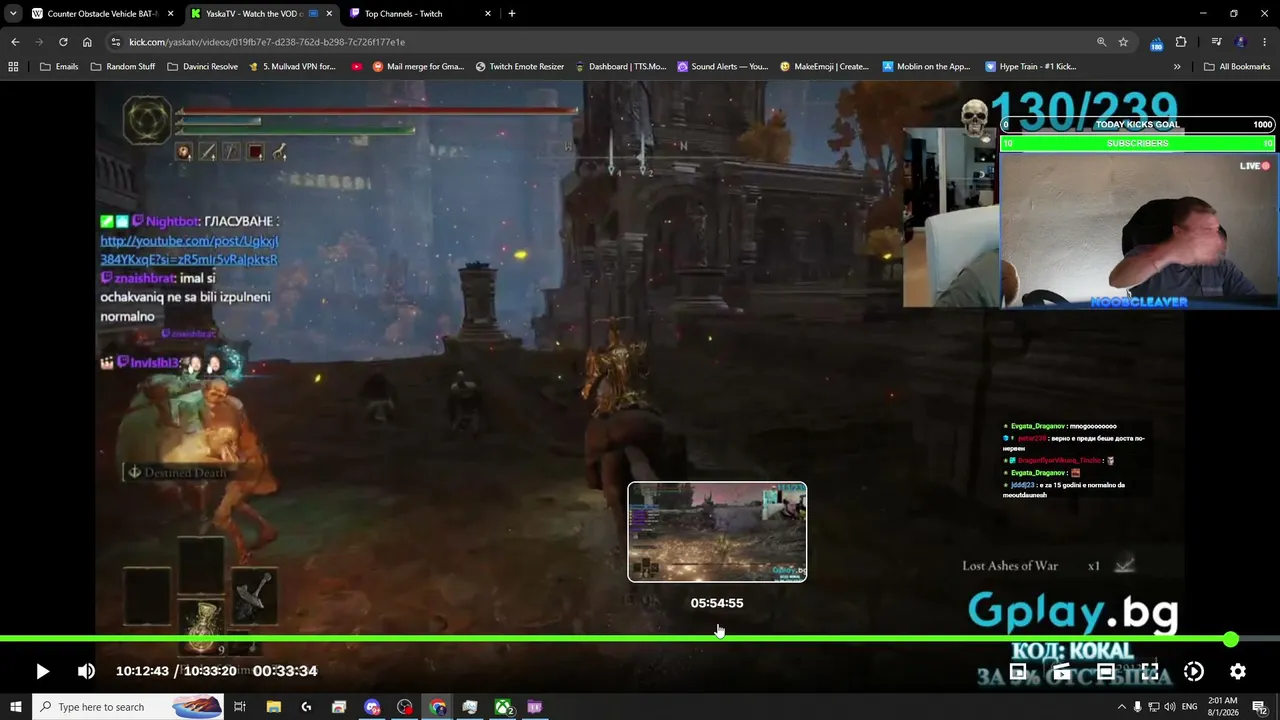Click the Windows taskbar search box
The height and width of the screenshot is (720, 1280).
click(127, 707)
